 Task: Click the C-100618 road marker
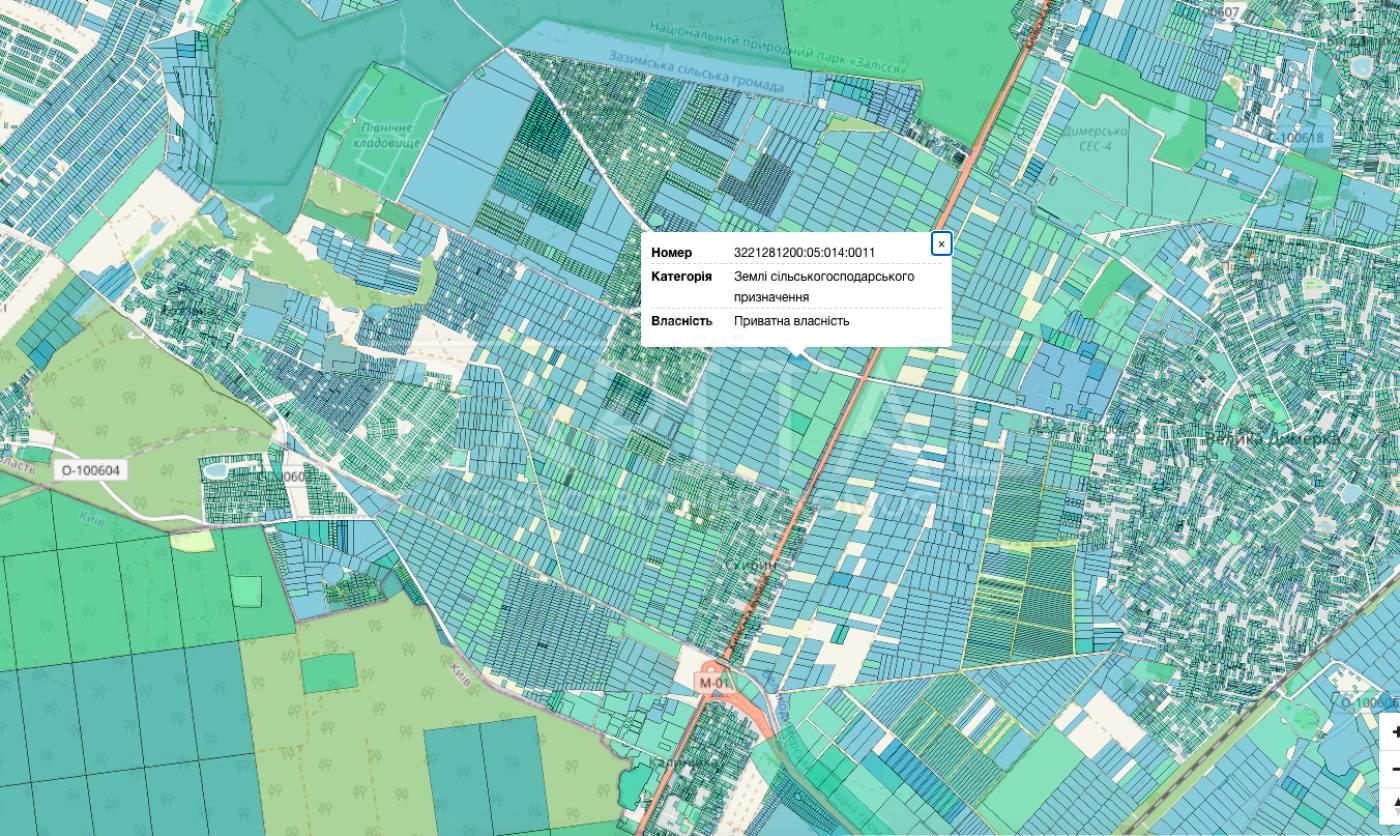1300,137
